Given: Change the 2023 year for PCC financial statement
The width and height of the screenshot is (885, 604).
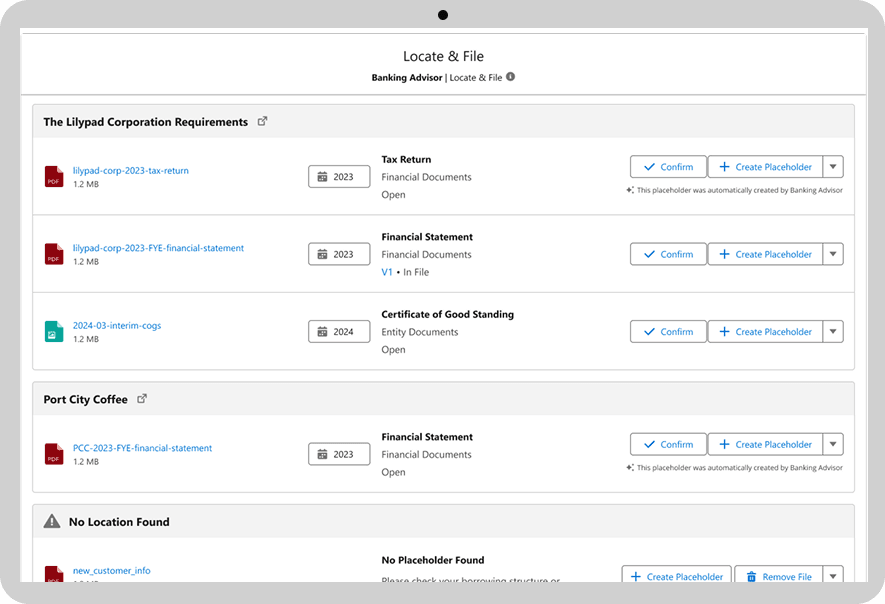Looking at the screenshot, I should point(339,454).
